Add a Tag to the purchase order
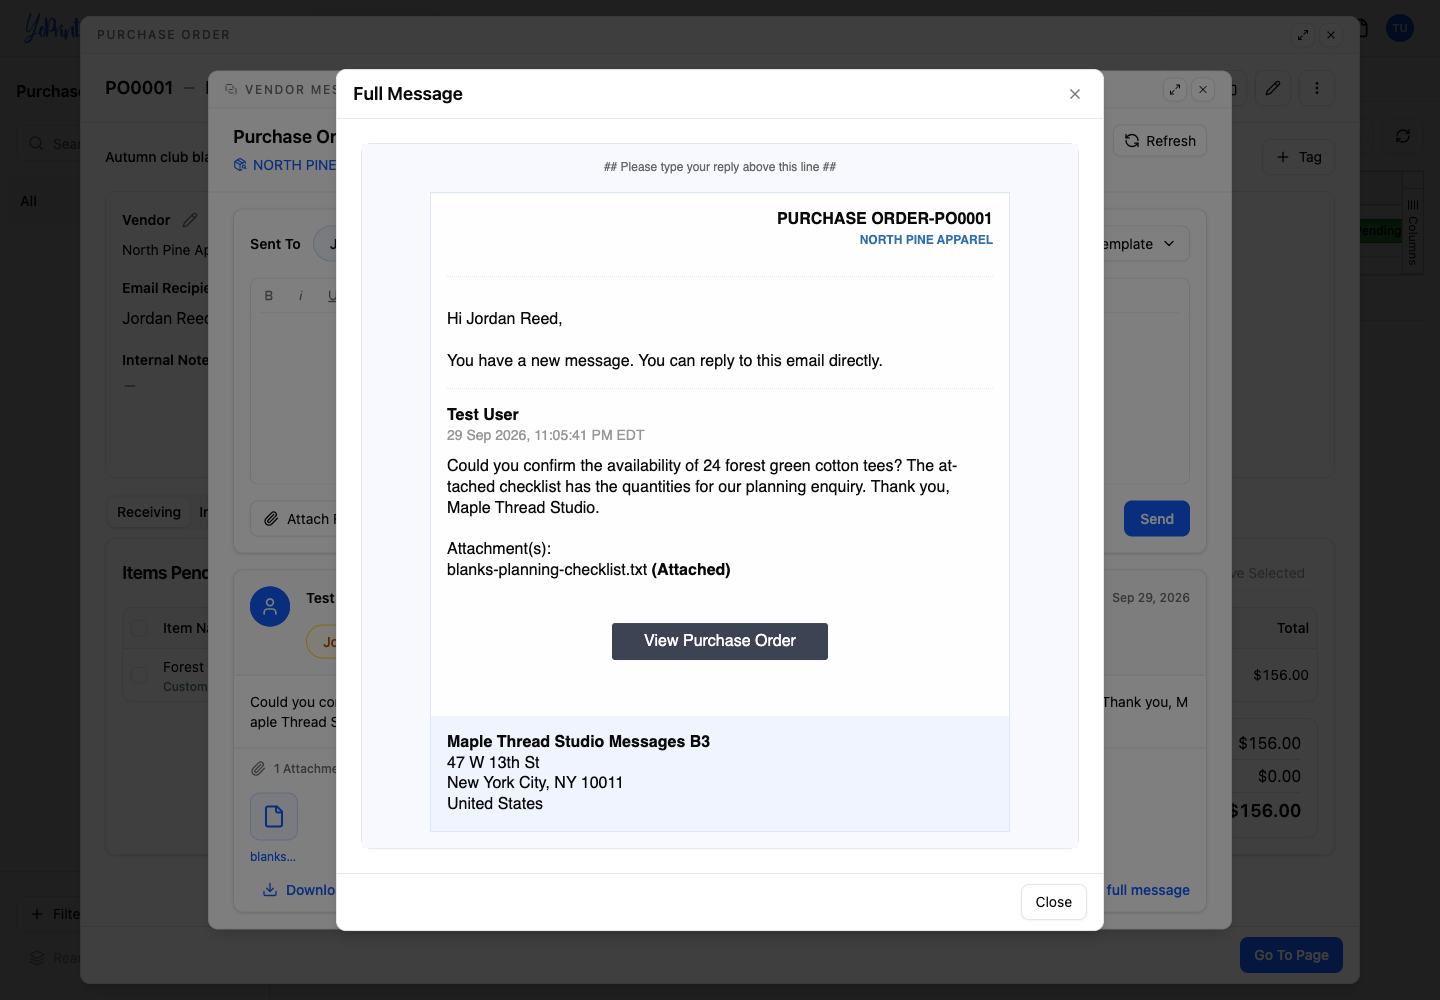The image size is (1440, 1000). click(x=1298, y=157)
